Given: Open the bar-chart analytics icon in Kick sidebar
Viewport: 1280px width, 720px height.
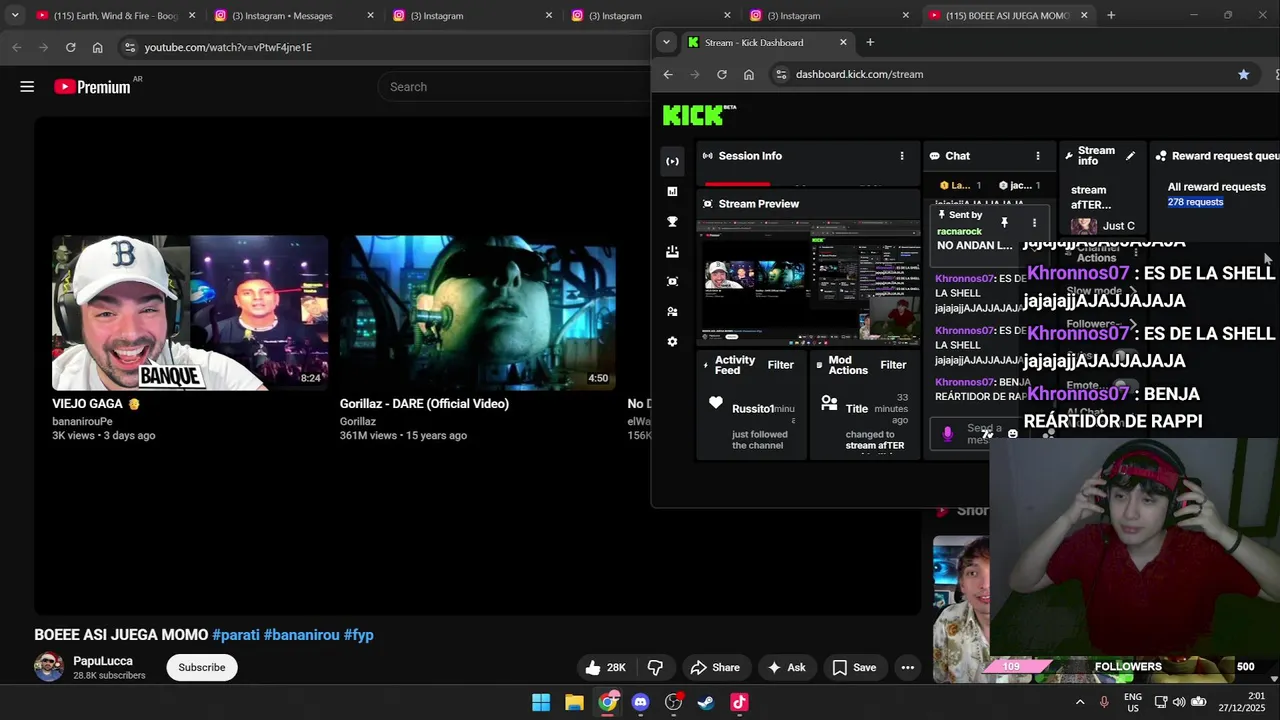Looking at the screenshot, I should 672,191.
